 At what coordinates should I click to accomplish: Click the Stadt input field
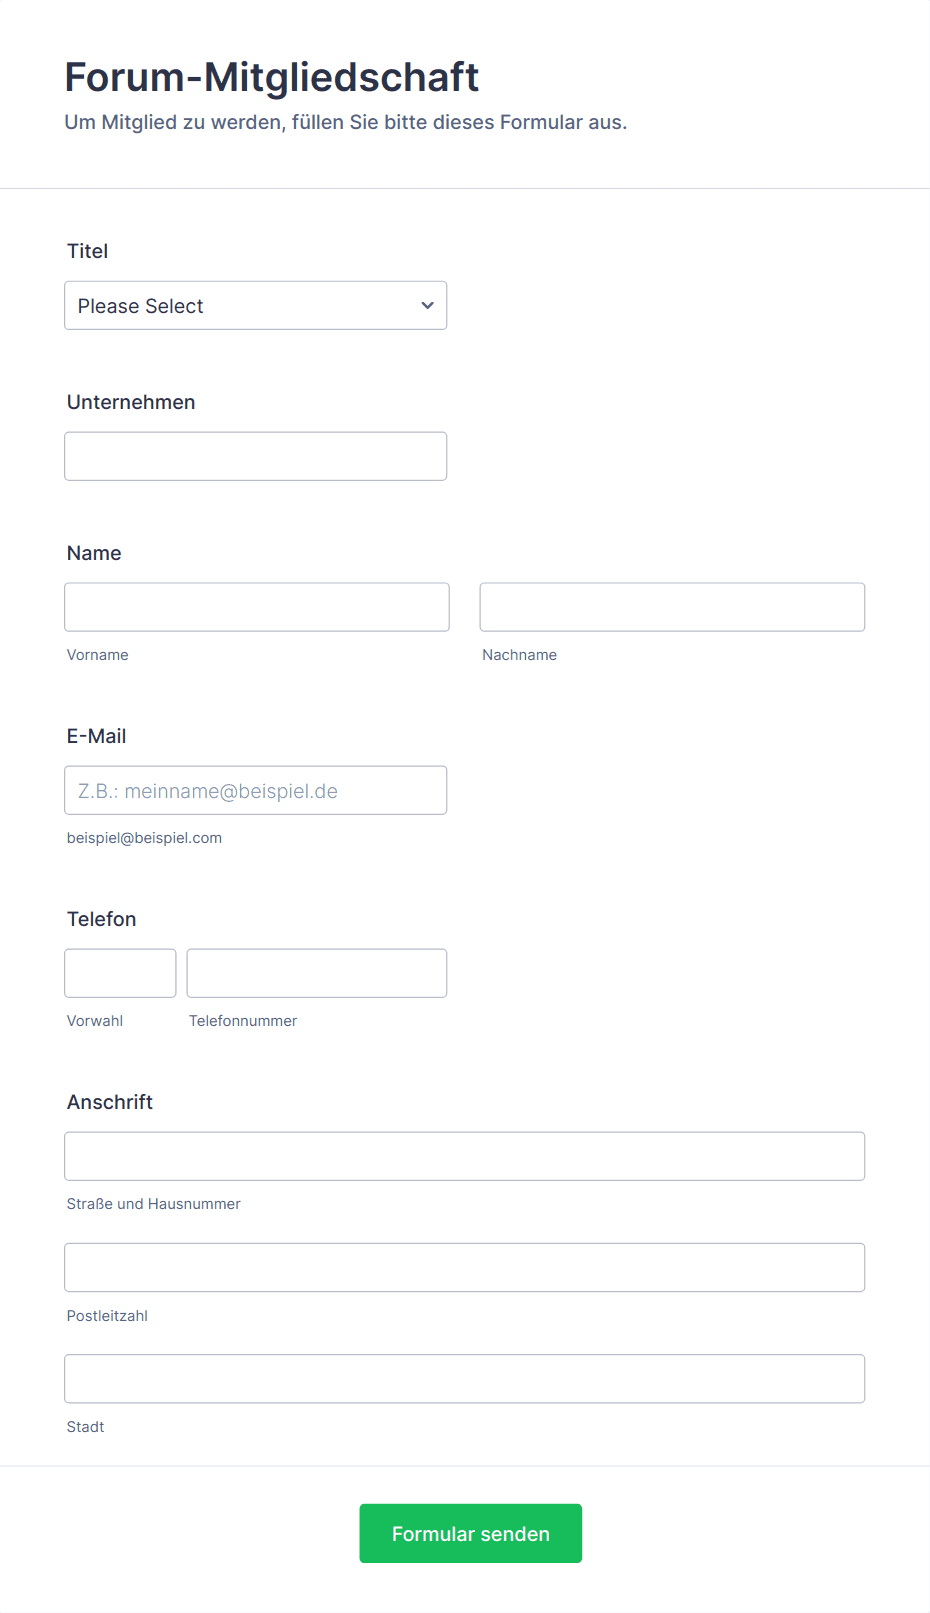tap(465, 1379)
